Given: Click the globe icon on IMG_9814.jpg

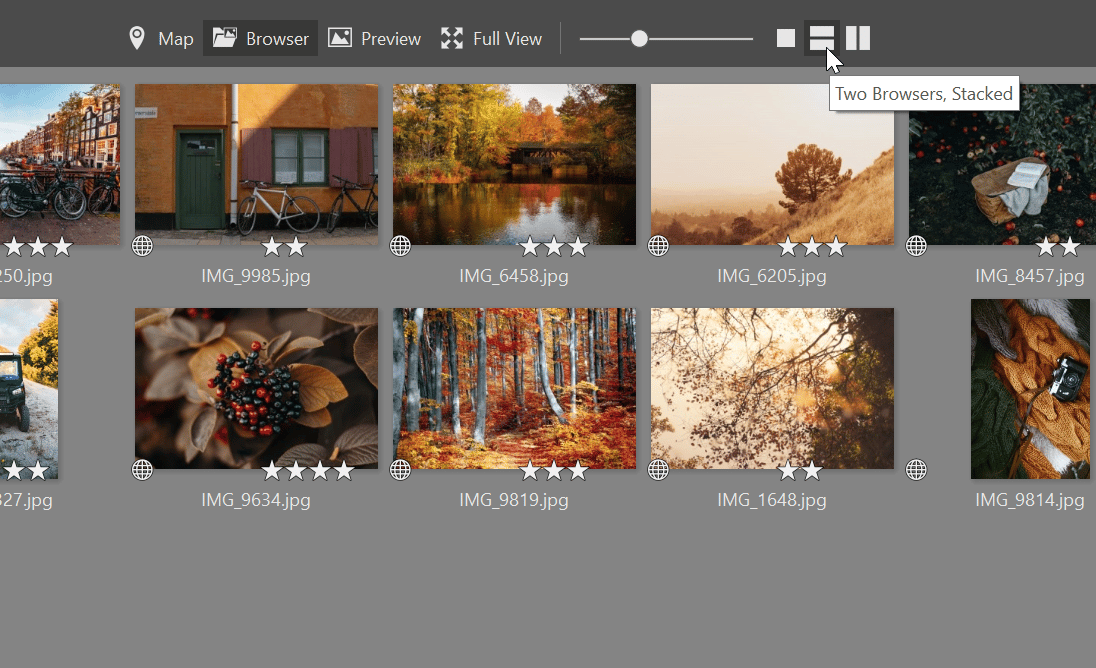Looking at the screenshot, I should (x=916, y=470).
